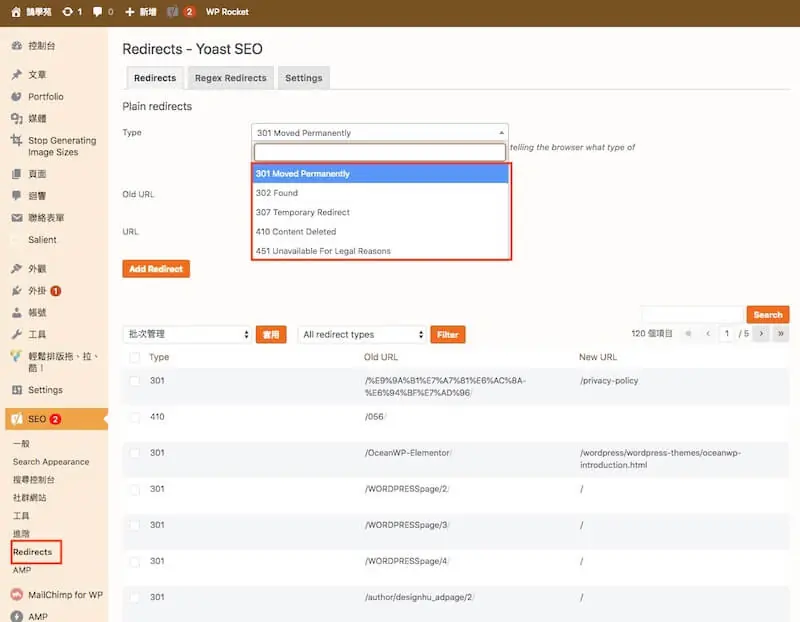Open Appearance 外觀 brush icon
The width and height of the screenshot is (800, 622).
coord(17,268)
